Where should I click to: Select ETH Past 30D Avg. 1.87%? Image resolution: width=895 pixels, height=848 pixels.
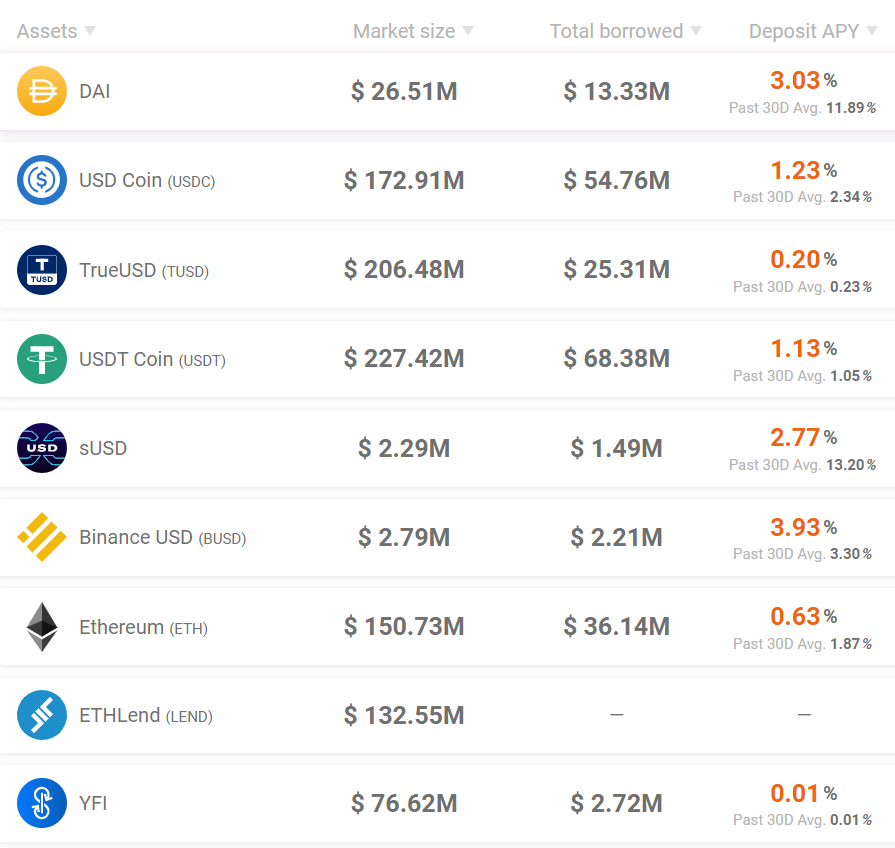(803, 644)
